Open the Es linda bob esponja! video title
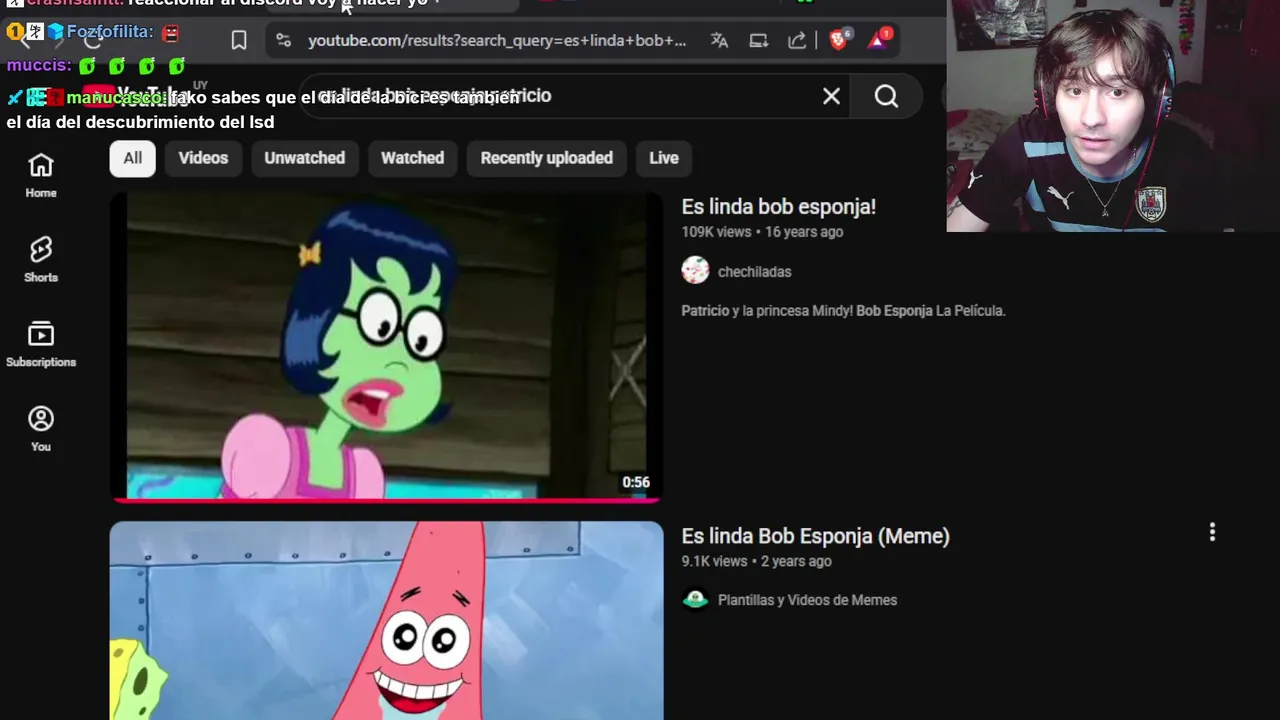This screenshot has height=720, width=1280. pos(778,207)
